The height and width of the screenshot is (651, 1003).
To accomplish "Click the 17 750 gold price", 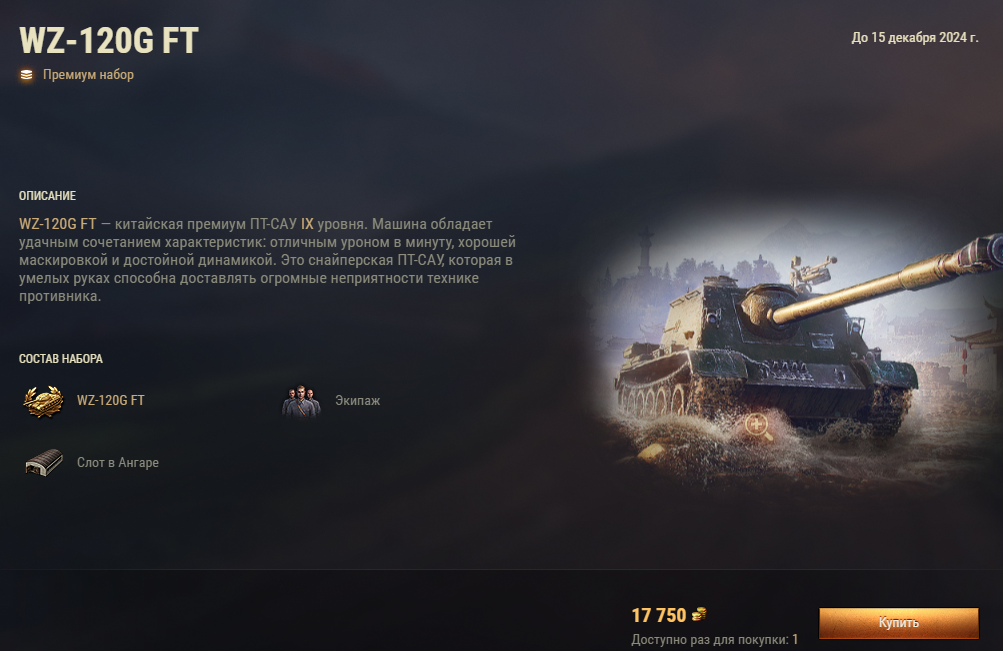I will coord(659,615).
